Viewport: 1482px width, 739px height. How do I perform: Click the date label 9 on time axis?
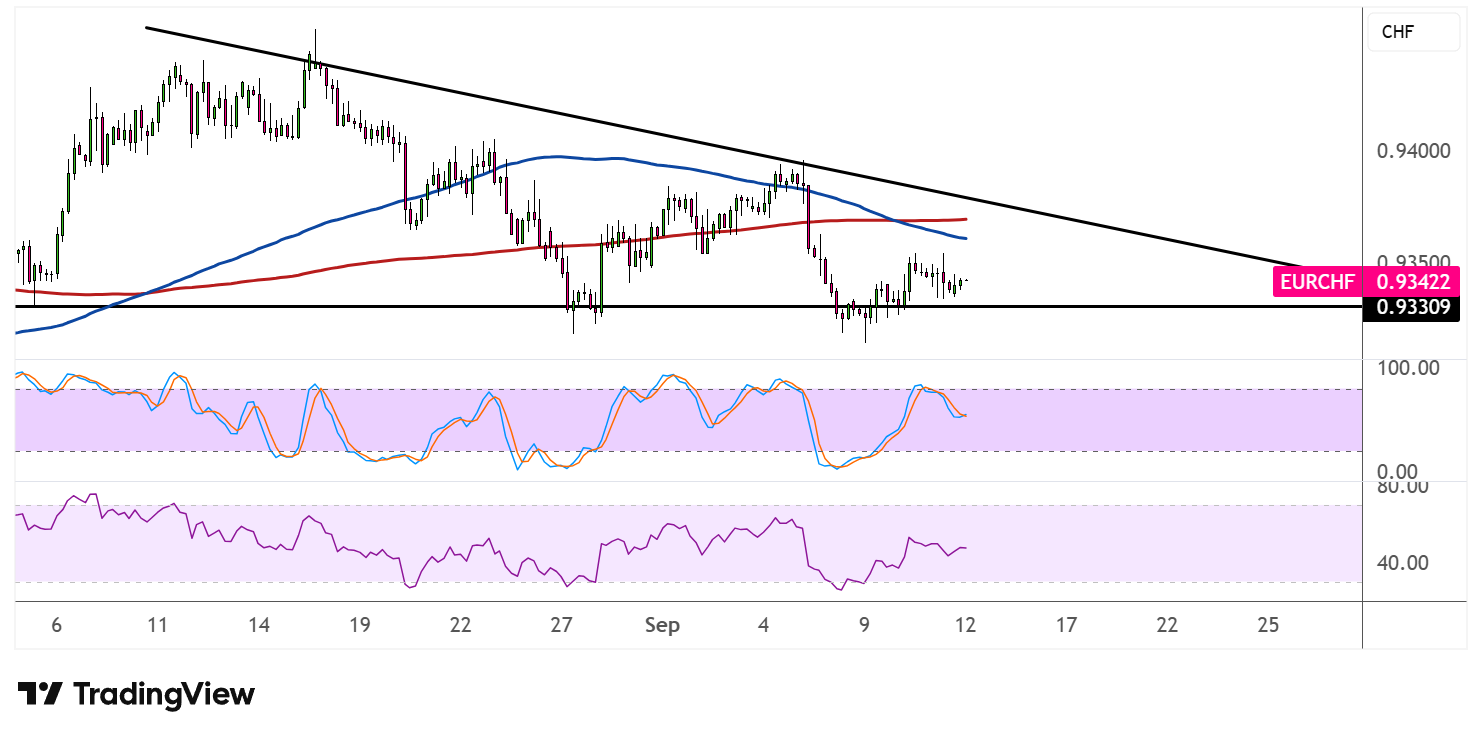(x=864, y=626)
